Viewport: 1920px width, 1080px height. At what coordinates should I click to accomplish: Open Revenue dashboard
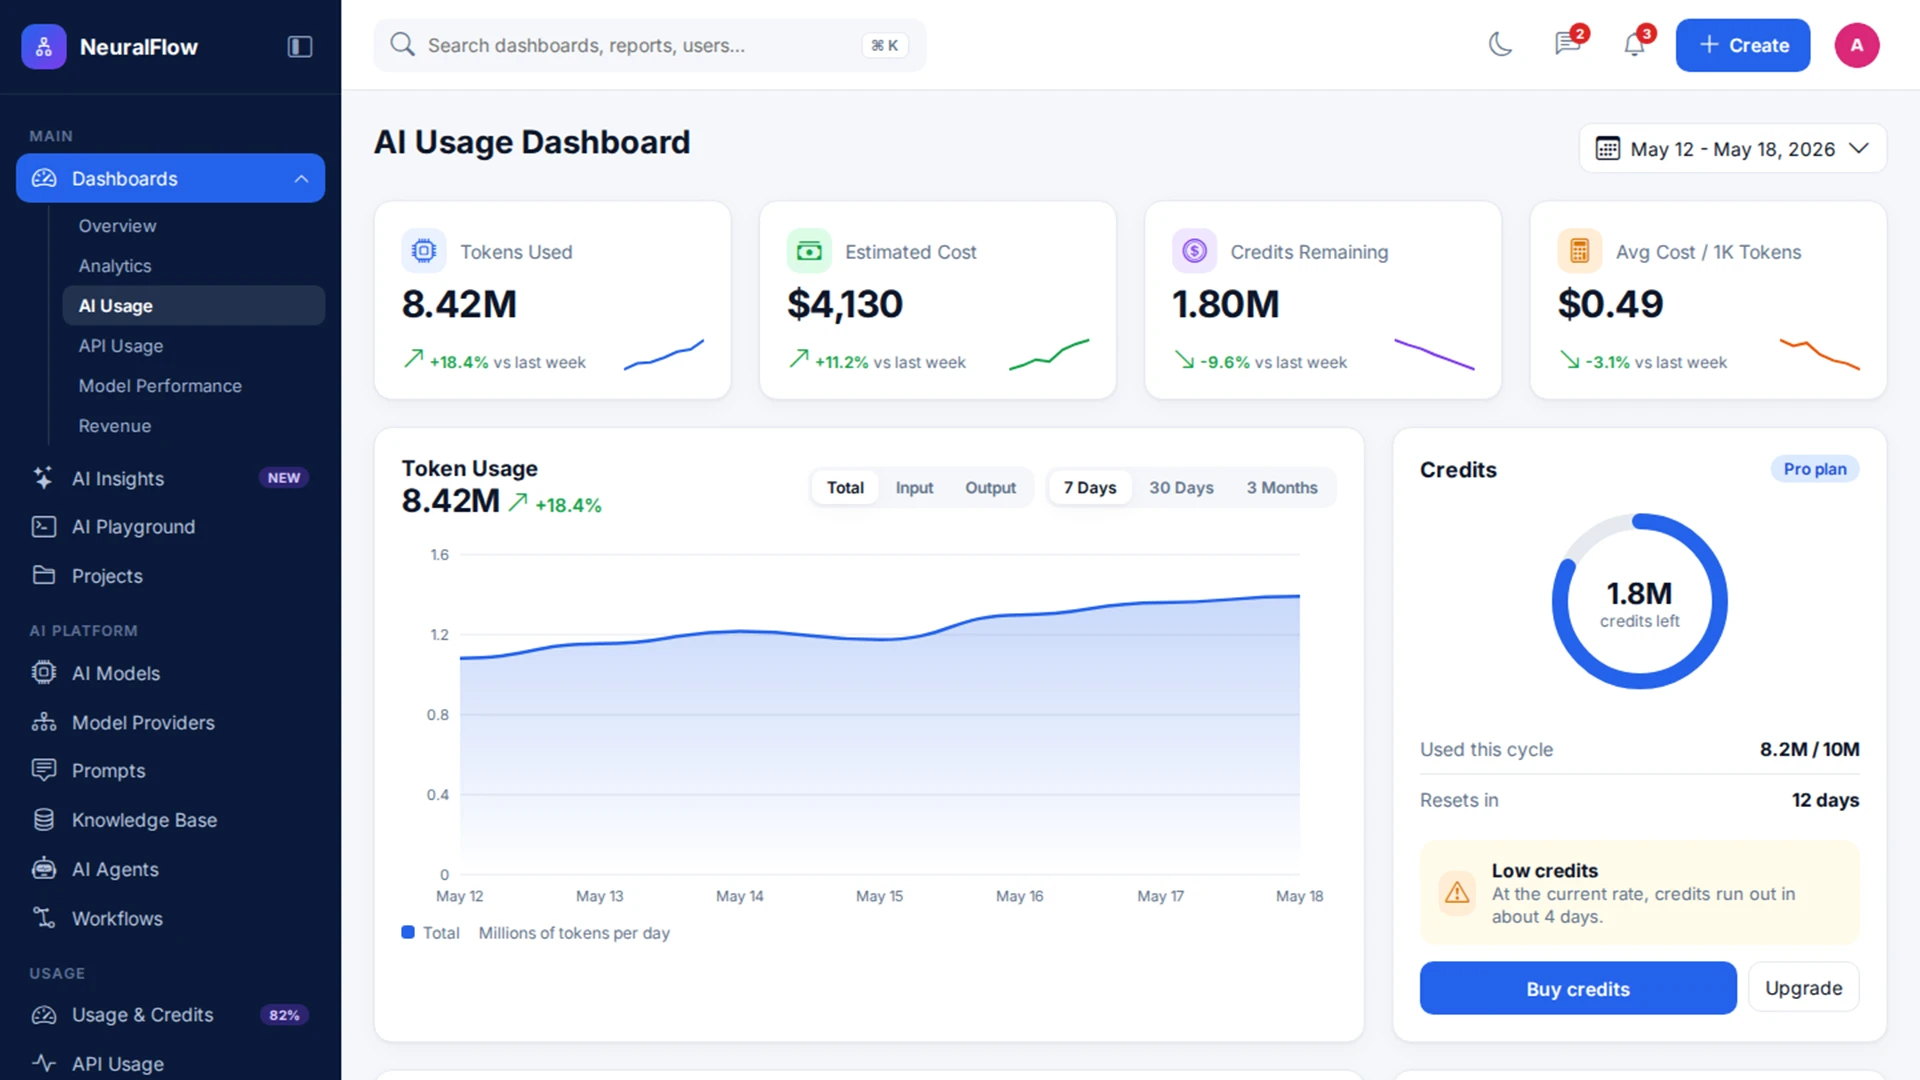[x=194, y=426]
